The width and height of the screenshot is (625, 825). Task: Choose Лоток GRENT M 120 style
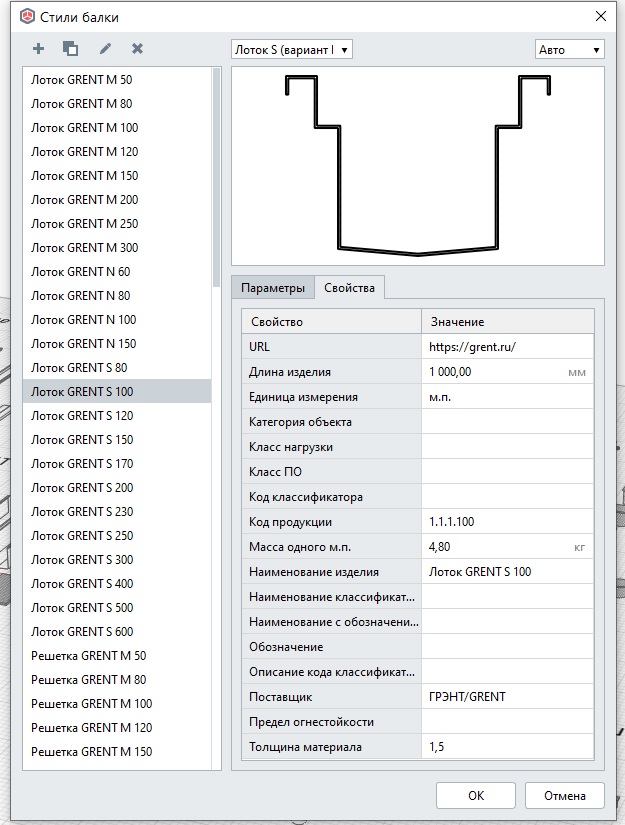[x=117, y=152]
